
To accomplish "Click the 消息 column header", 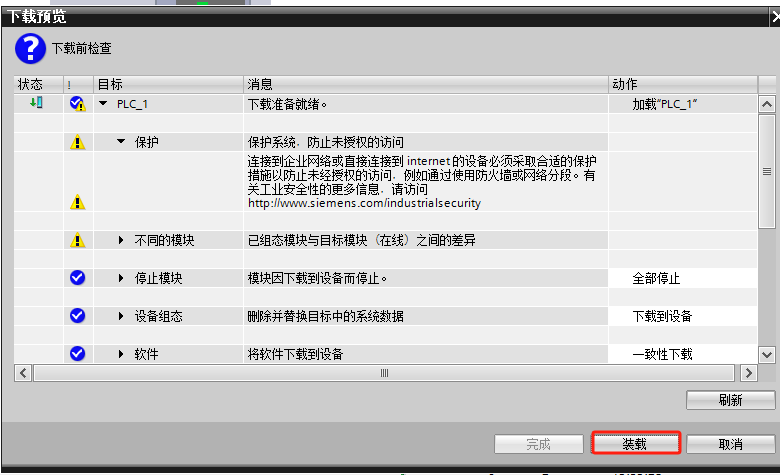I will [x=426, y=84].
